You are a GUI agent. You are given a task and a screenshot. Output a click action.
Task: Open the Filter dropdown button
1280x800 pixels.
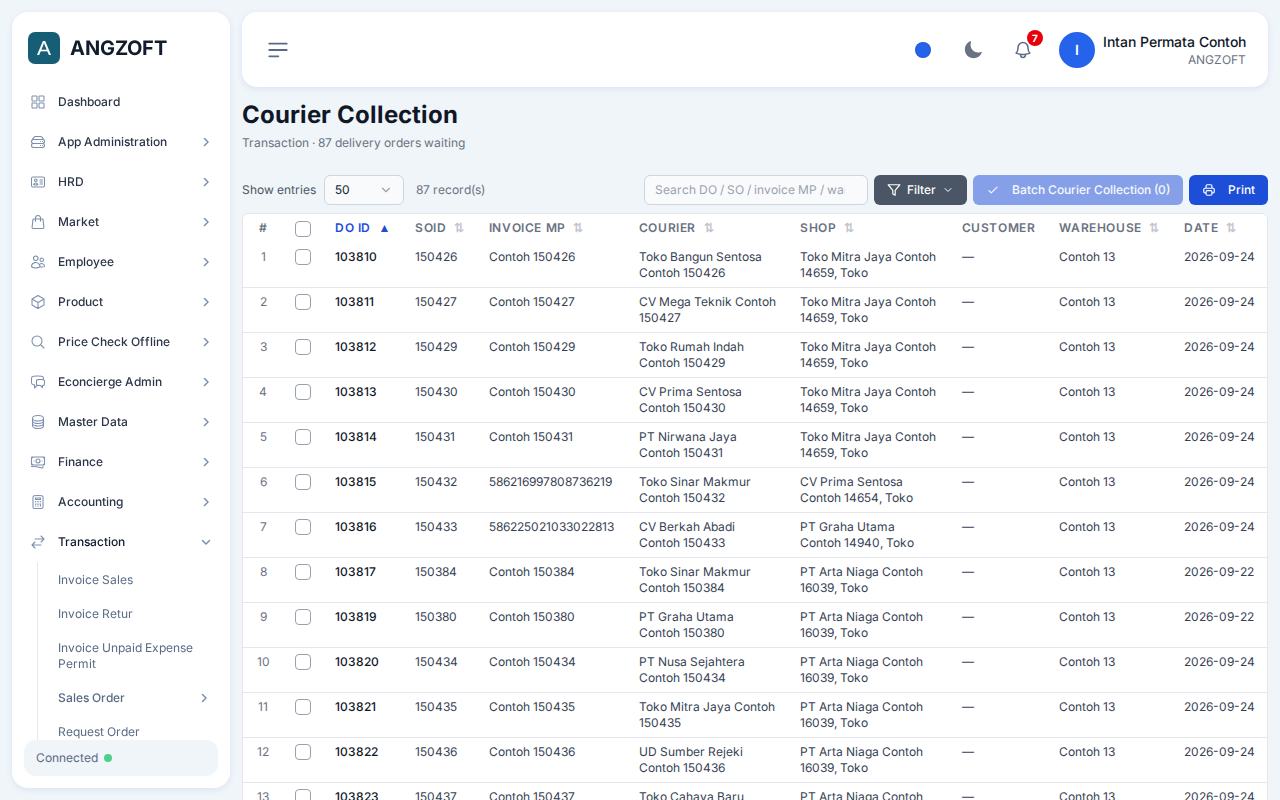click(x=920, y=190)
